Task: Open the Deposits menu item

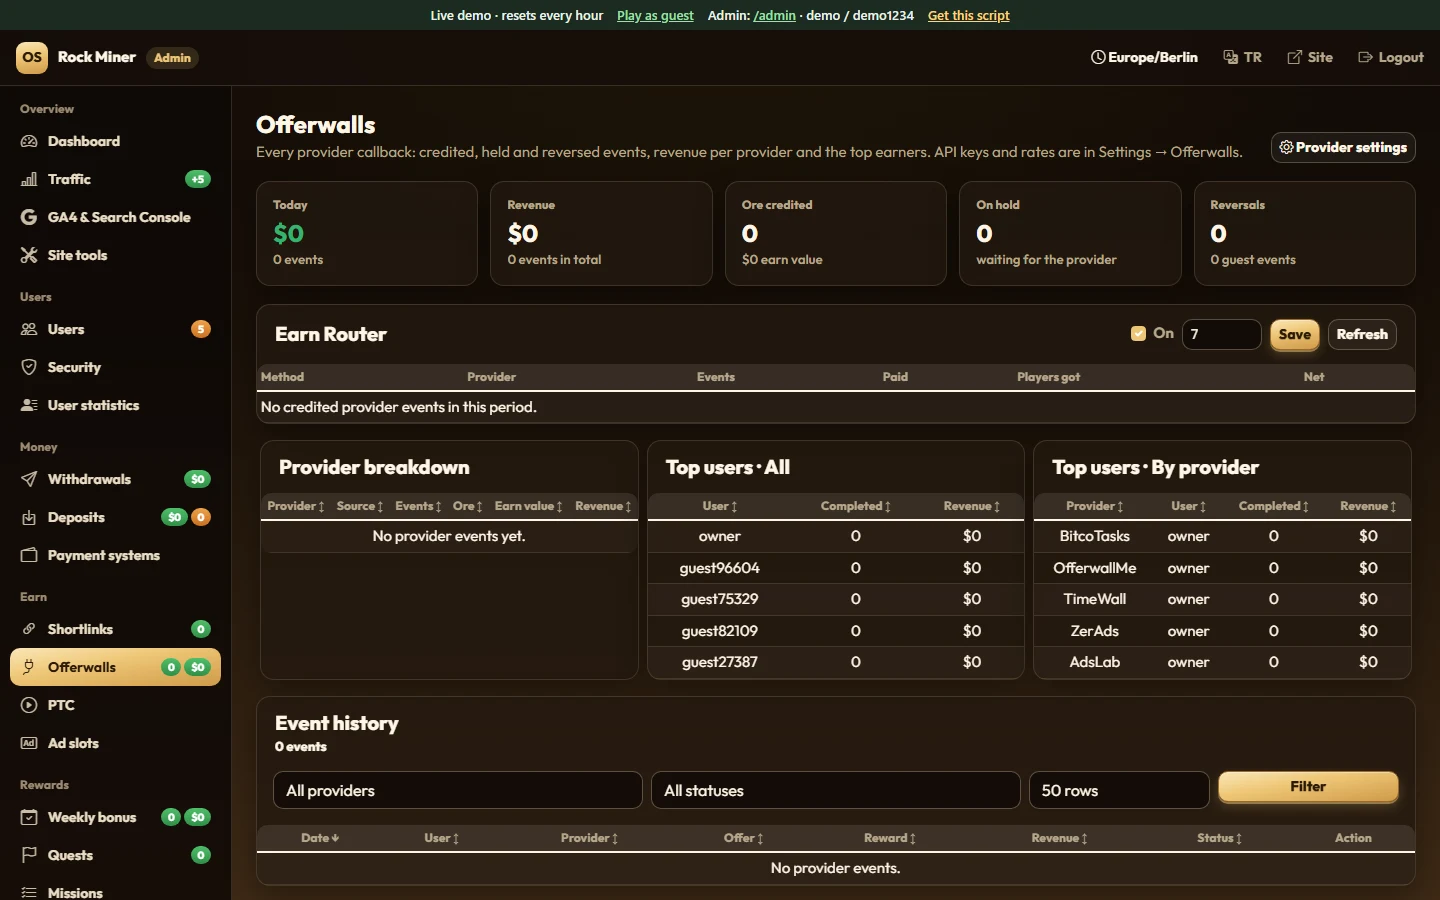Action: (x=115, y=517)
